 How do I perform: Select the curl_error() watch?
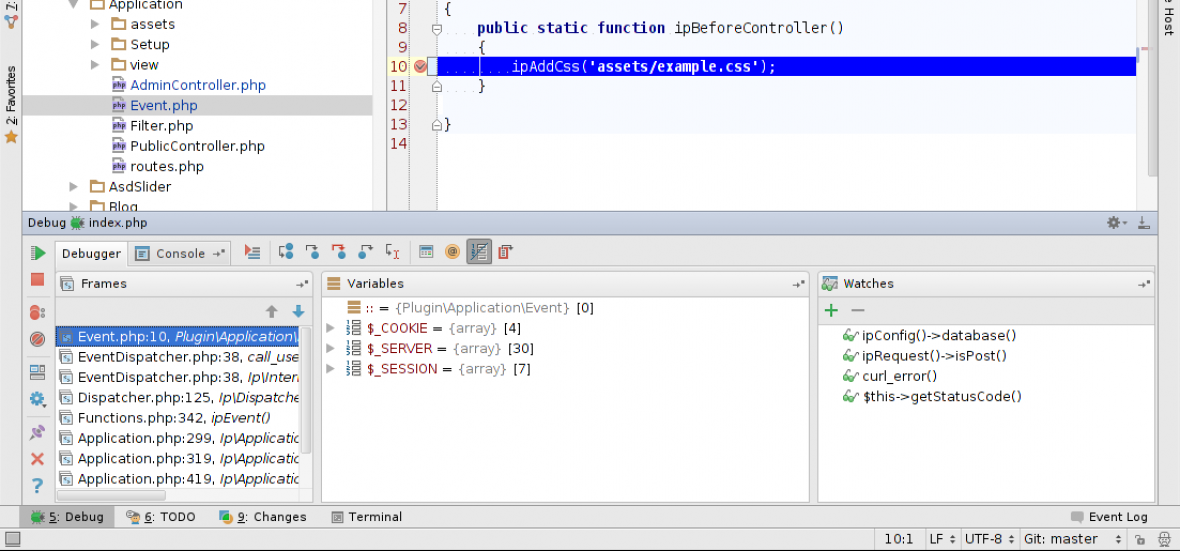(899, 376)
